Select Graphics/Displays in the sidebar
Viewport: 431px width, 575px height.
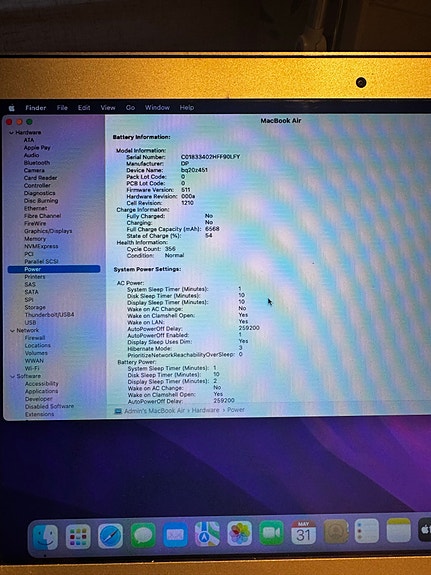coord(48,231)
